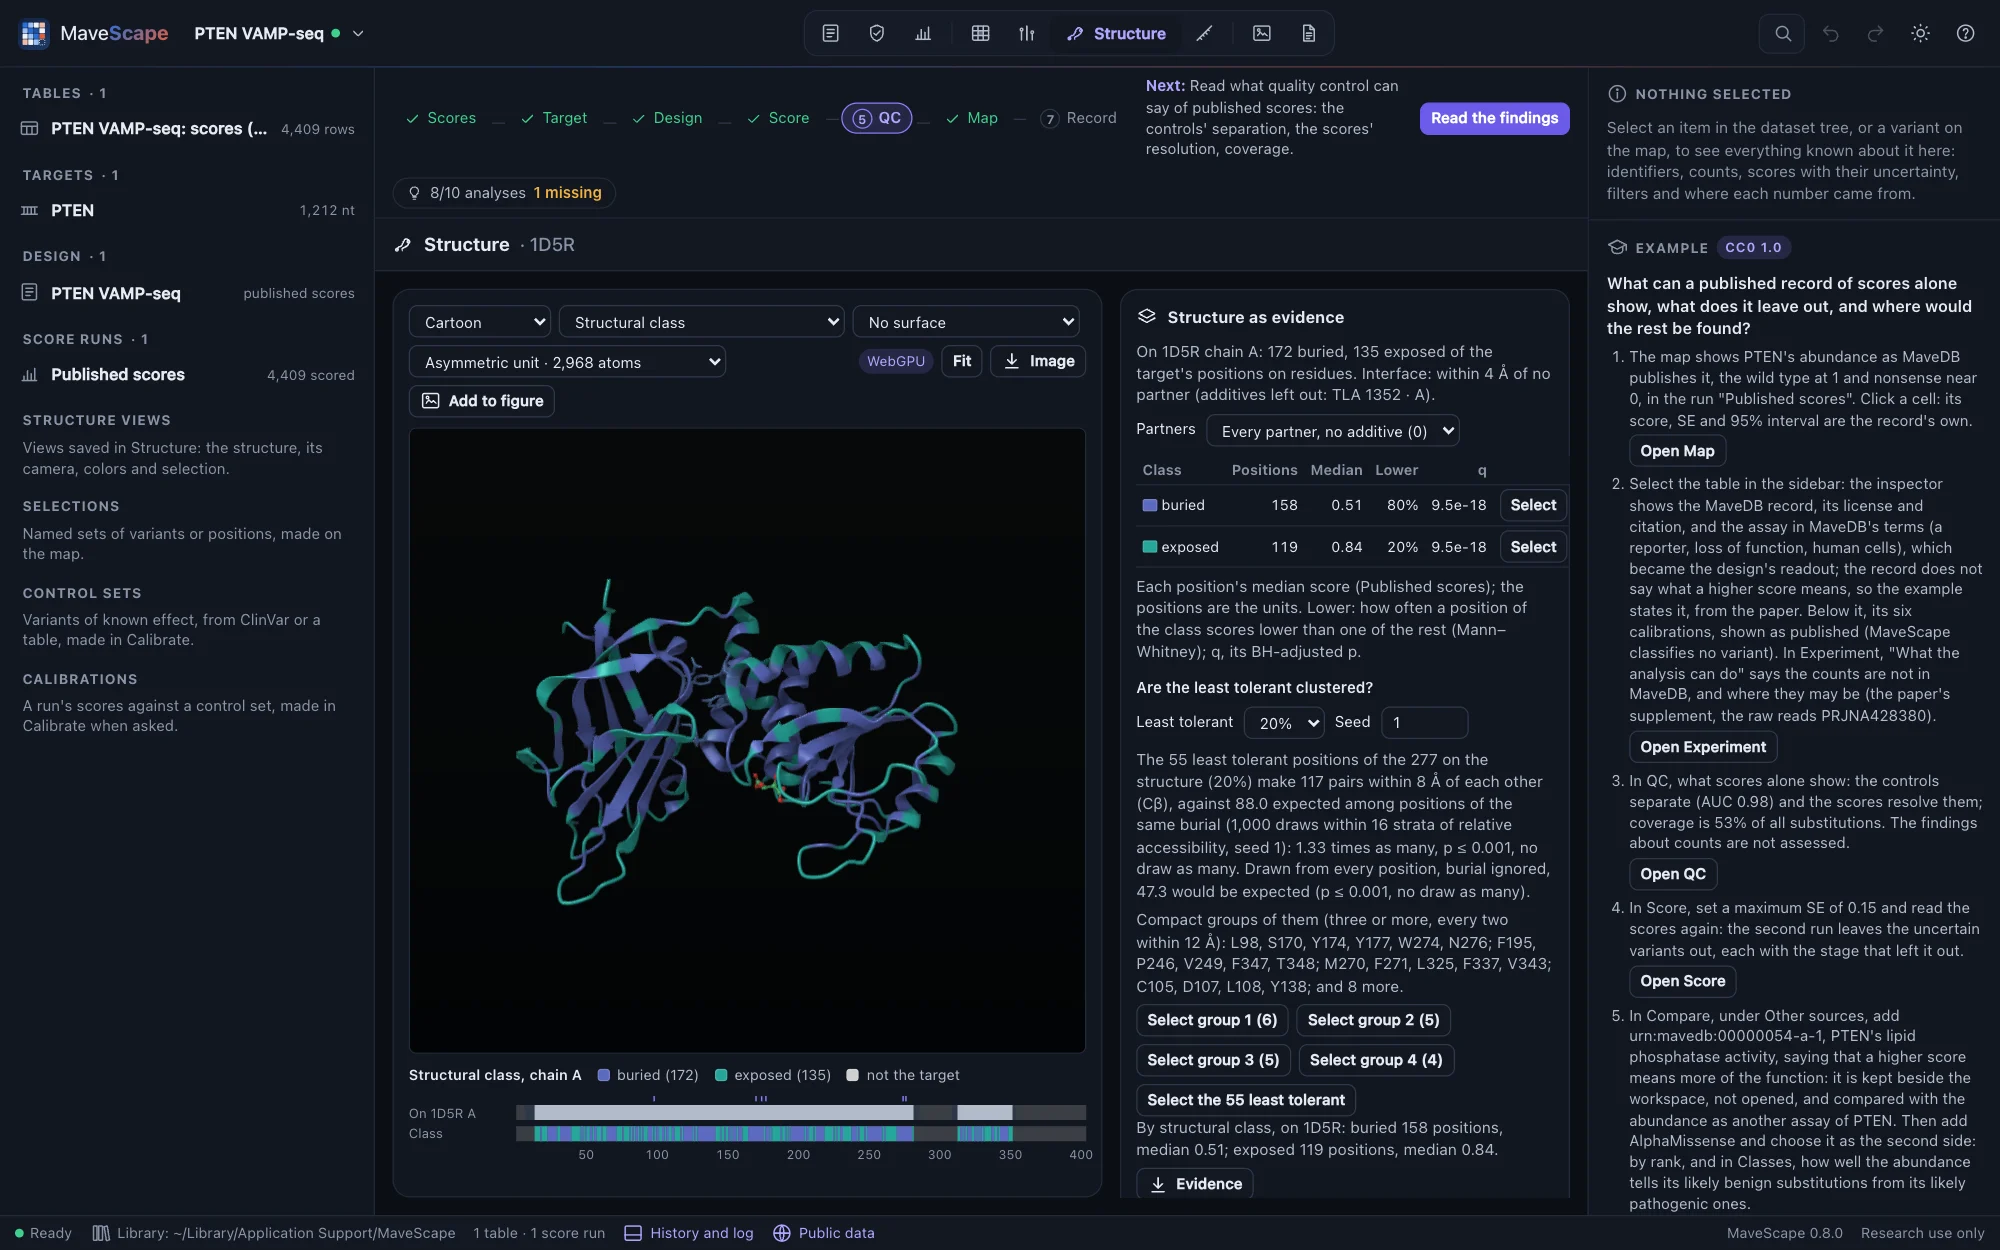Open the document report icon in toolbar

tap(1308, 33)
